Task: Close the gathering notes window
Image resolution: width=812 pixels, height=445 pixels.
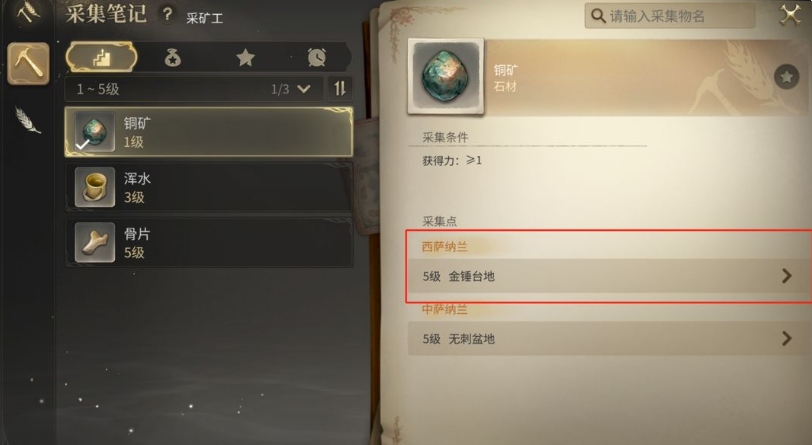Action: (790, 15)
